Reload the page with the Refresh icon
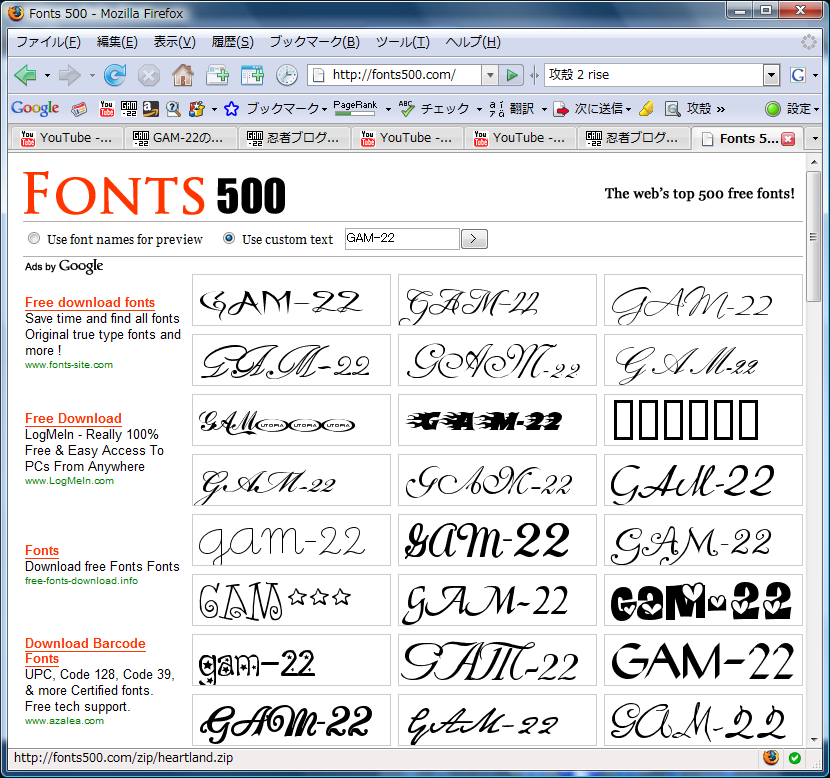830x778 pixels. [115, 75]
